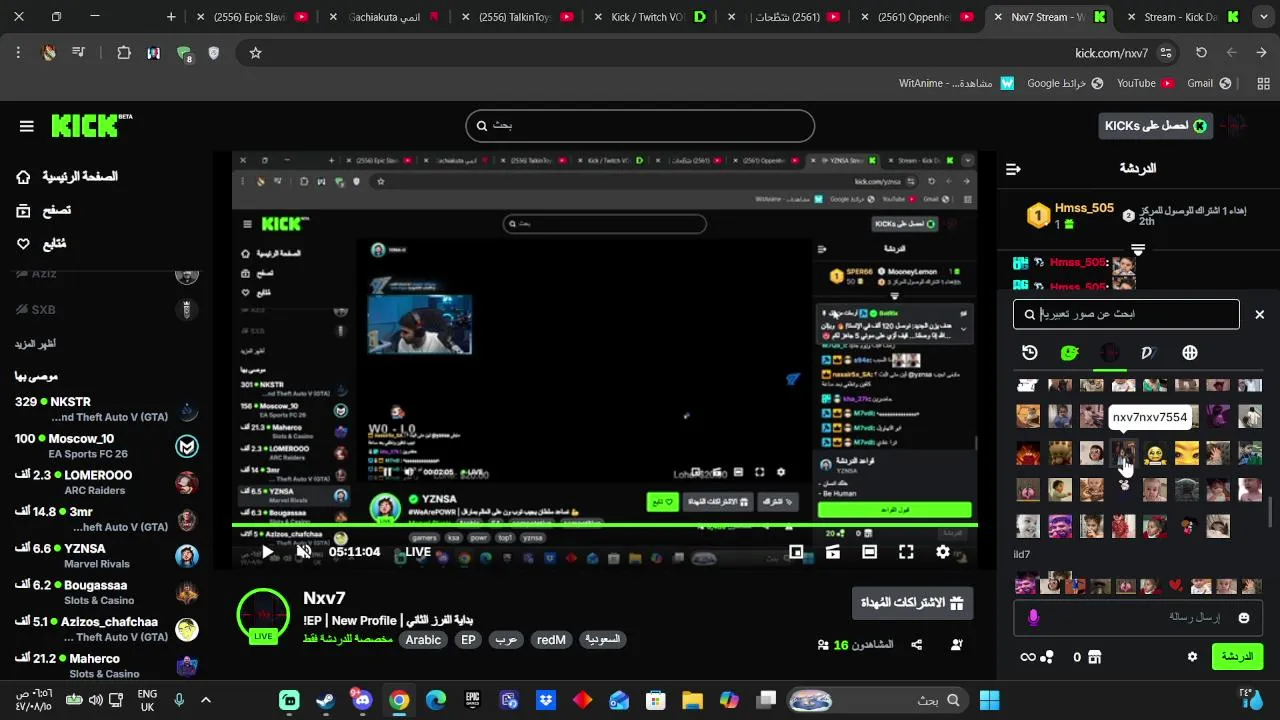Reload the browser page

pyautogui.click(x=1201, y=53)
